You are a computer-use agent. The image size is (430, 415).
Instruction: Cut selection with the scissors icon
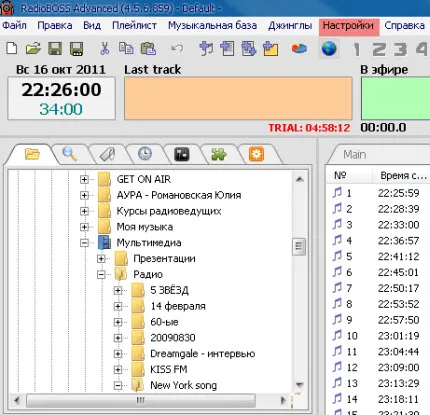pyautogui.click(x=105, y=49)
